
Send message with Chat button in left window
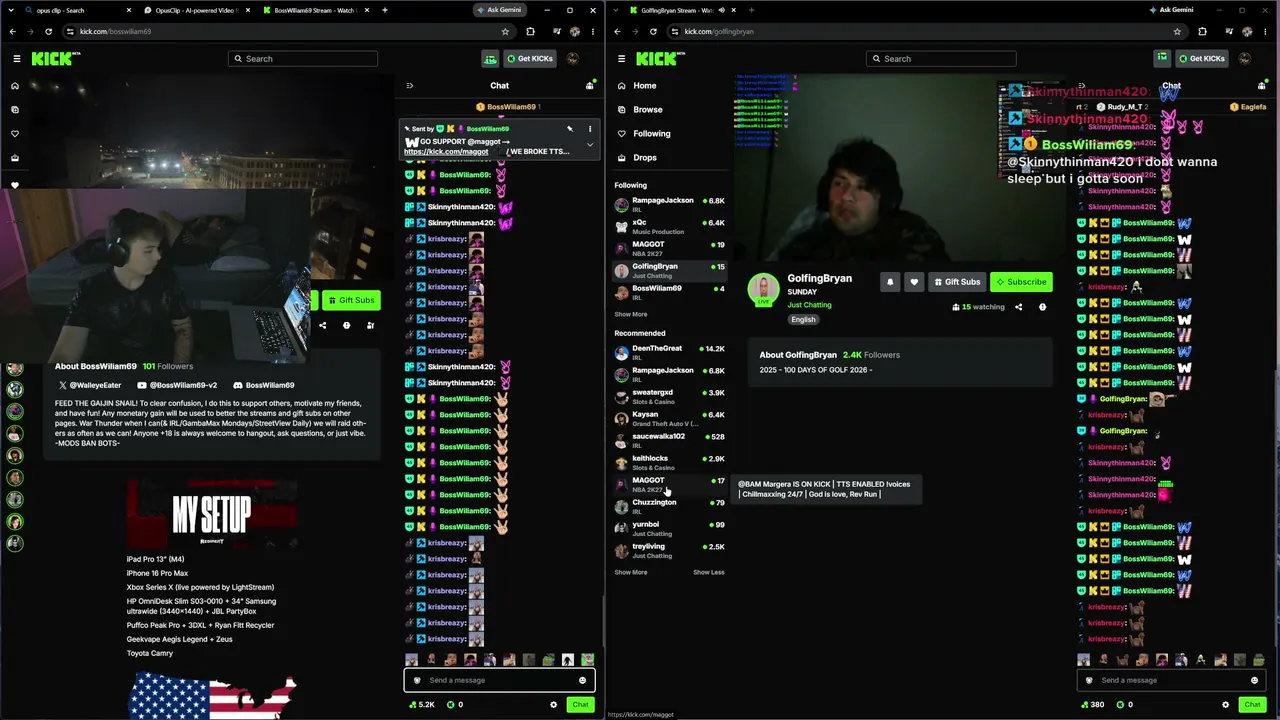(580, 705)
